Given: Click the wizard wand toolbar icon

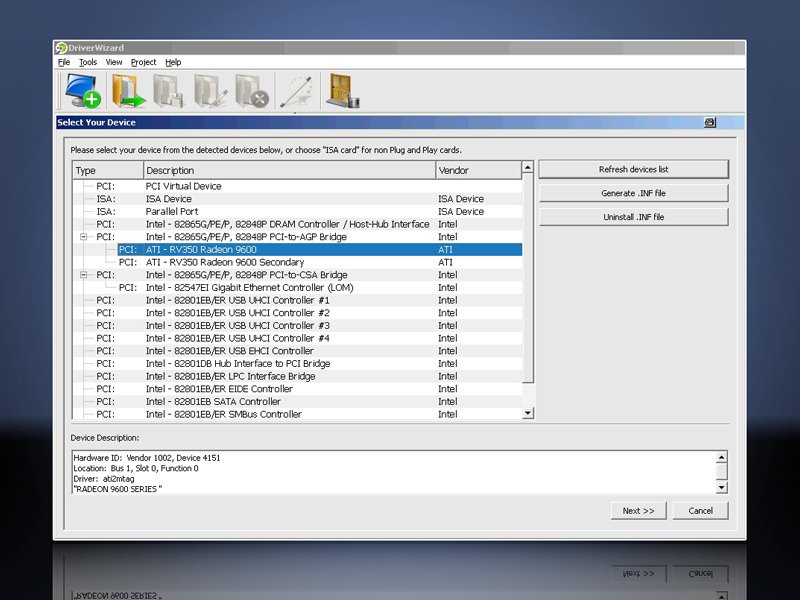Looking at the screenshot, I should pos(296,90).
